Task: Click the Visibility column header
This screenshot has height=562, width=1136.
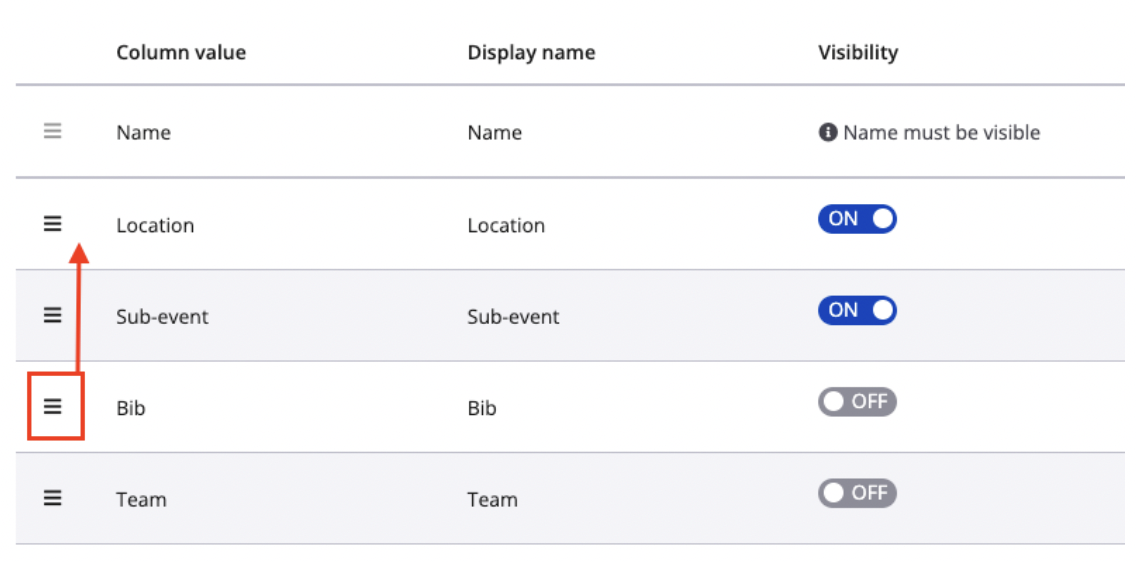Action: coord(858,52)
